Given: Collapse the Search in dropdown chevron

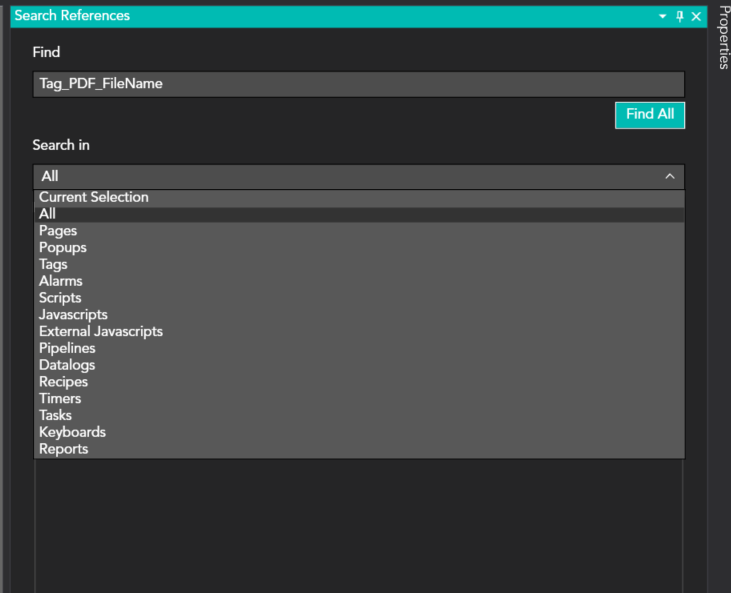Looking at the screenshot, I should point(669,177).
